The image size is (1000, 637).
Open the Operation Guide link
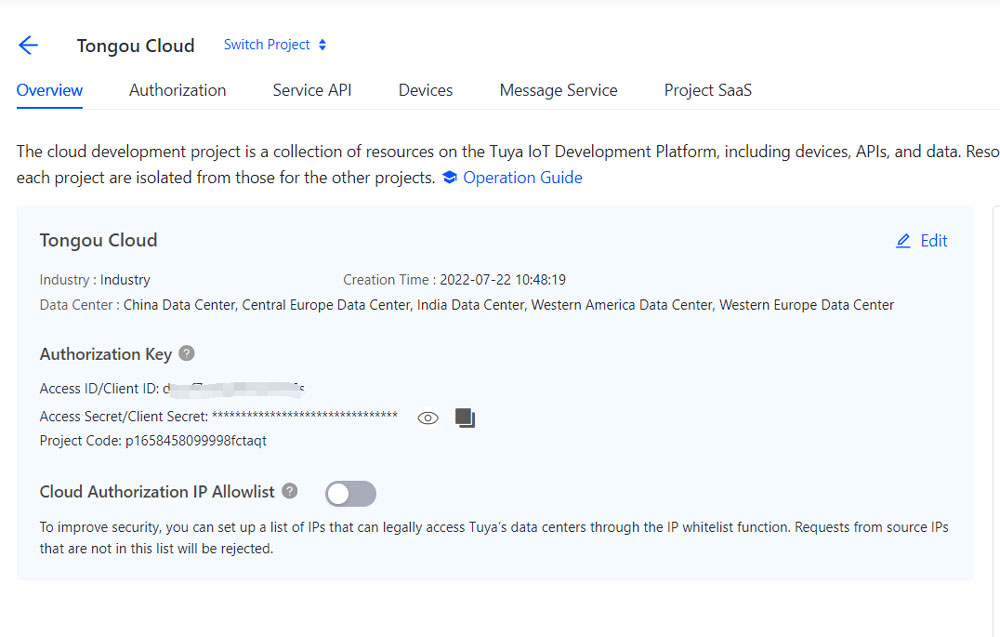522,178
